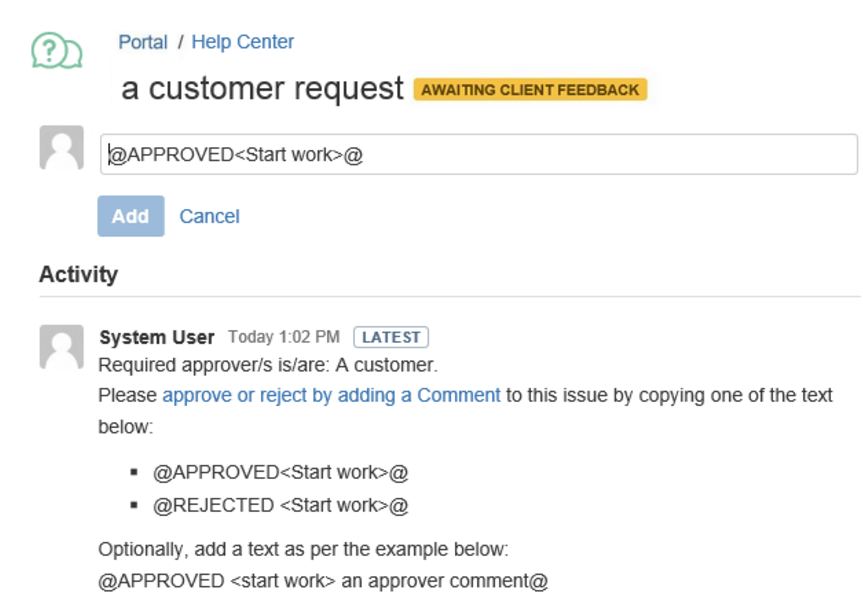863x596 pixels.
Task: Click the example '@APPROVED <start work> an approver comment@' text
Action: click(323, 580)
